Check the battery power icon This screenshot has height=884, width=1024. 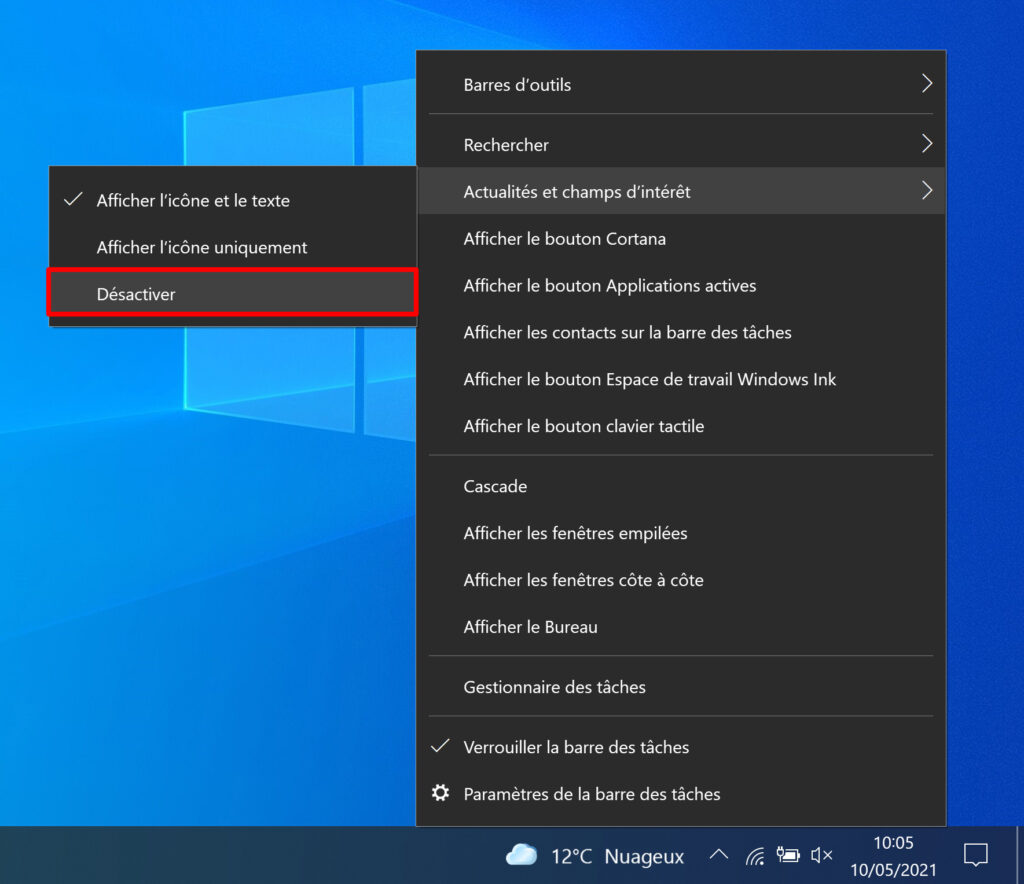tap(788, 854)
